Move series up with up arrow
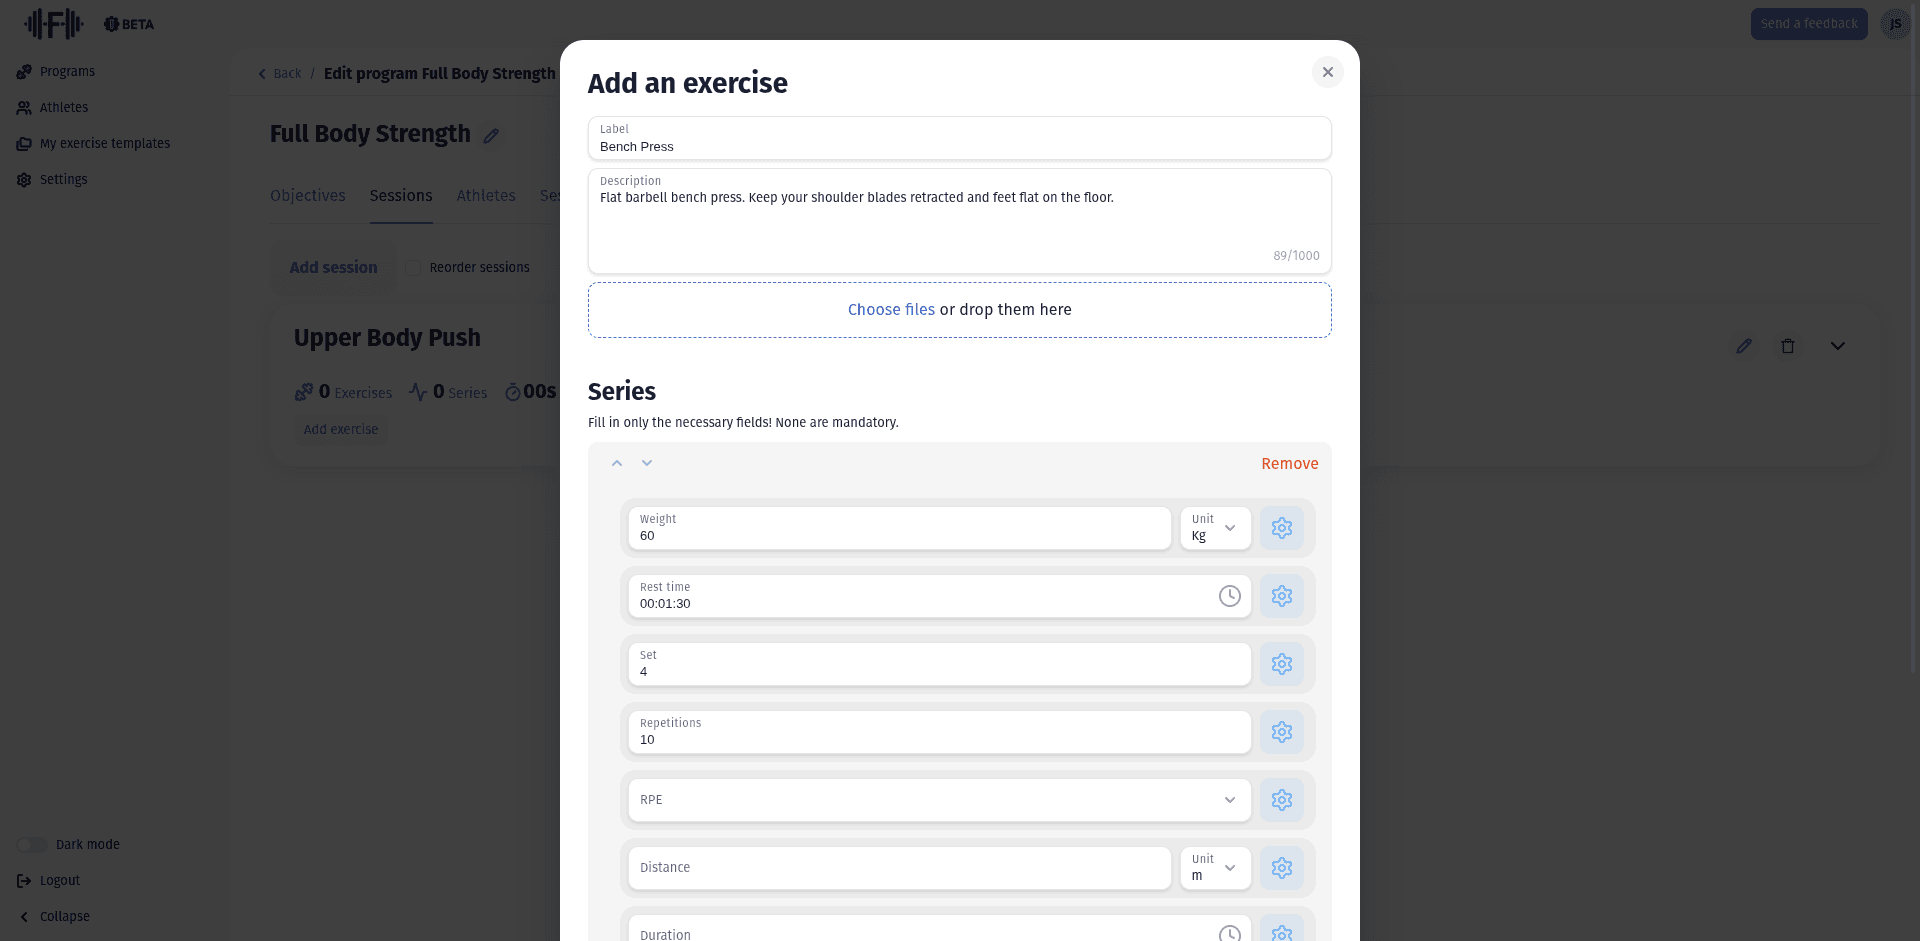Screen dimensions: 1920x941 coord(617,463)
